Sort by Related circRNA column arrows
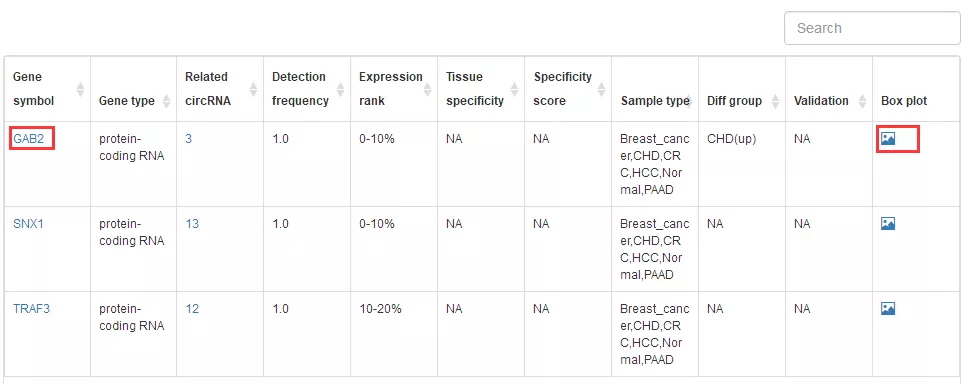Screen dimensions: 969x384 [253, 90]
